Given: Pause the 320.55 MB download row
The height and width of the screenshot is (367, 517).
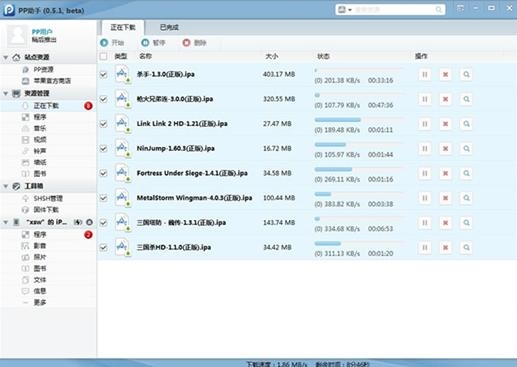Looking at the screenshot, I should pos(425,99).
